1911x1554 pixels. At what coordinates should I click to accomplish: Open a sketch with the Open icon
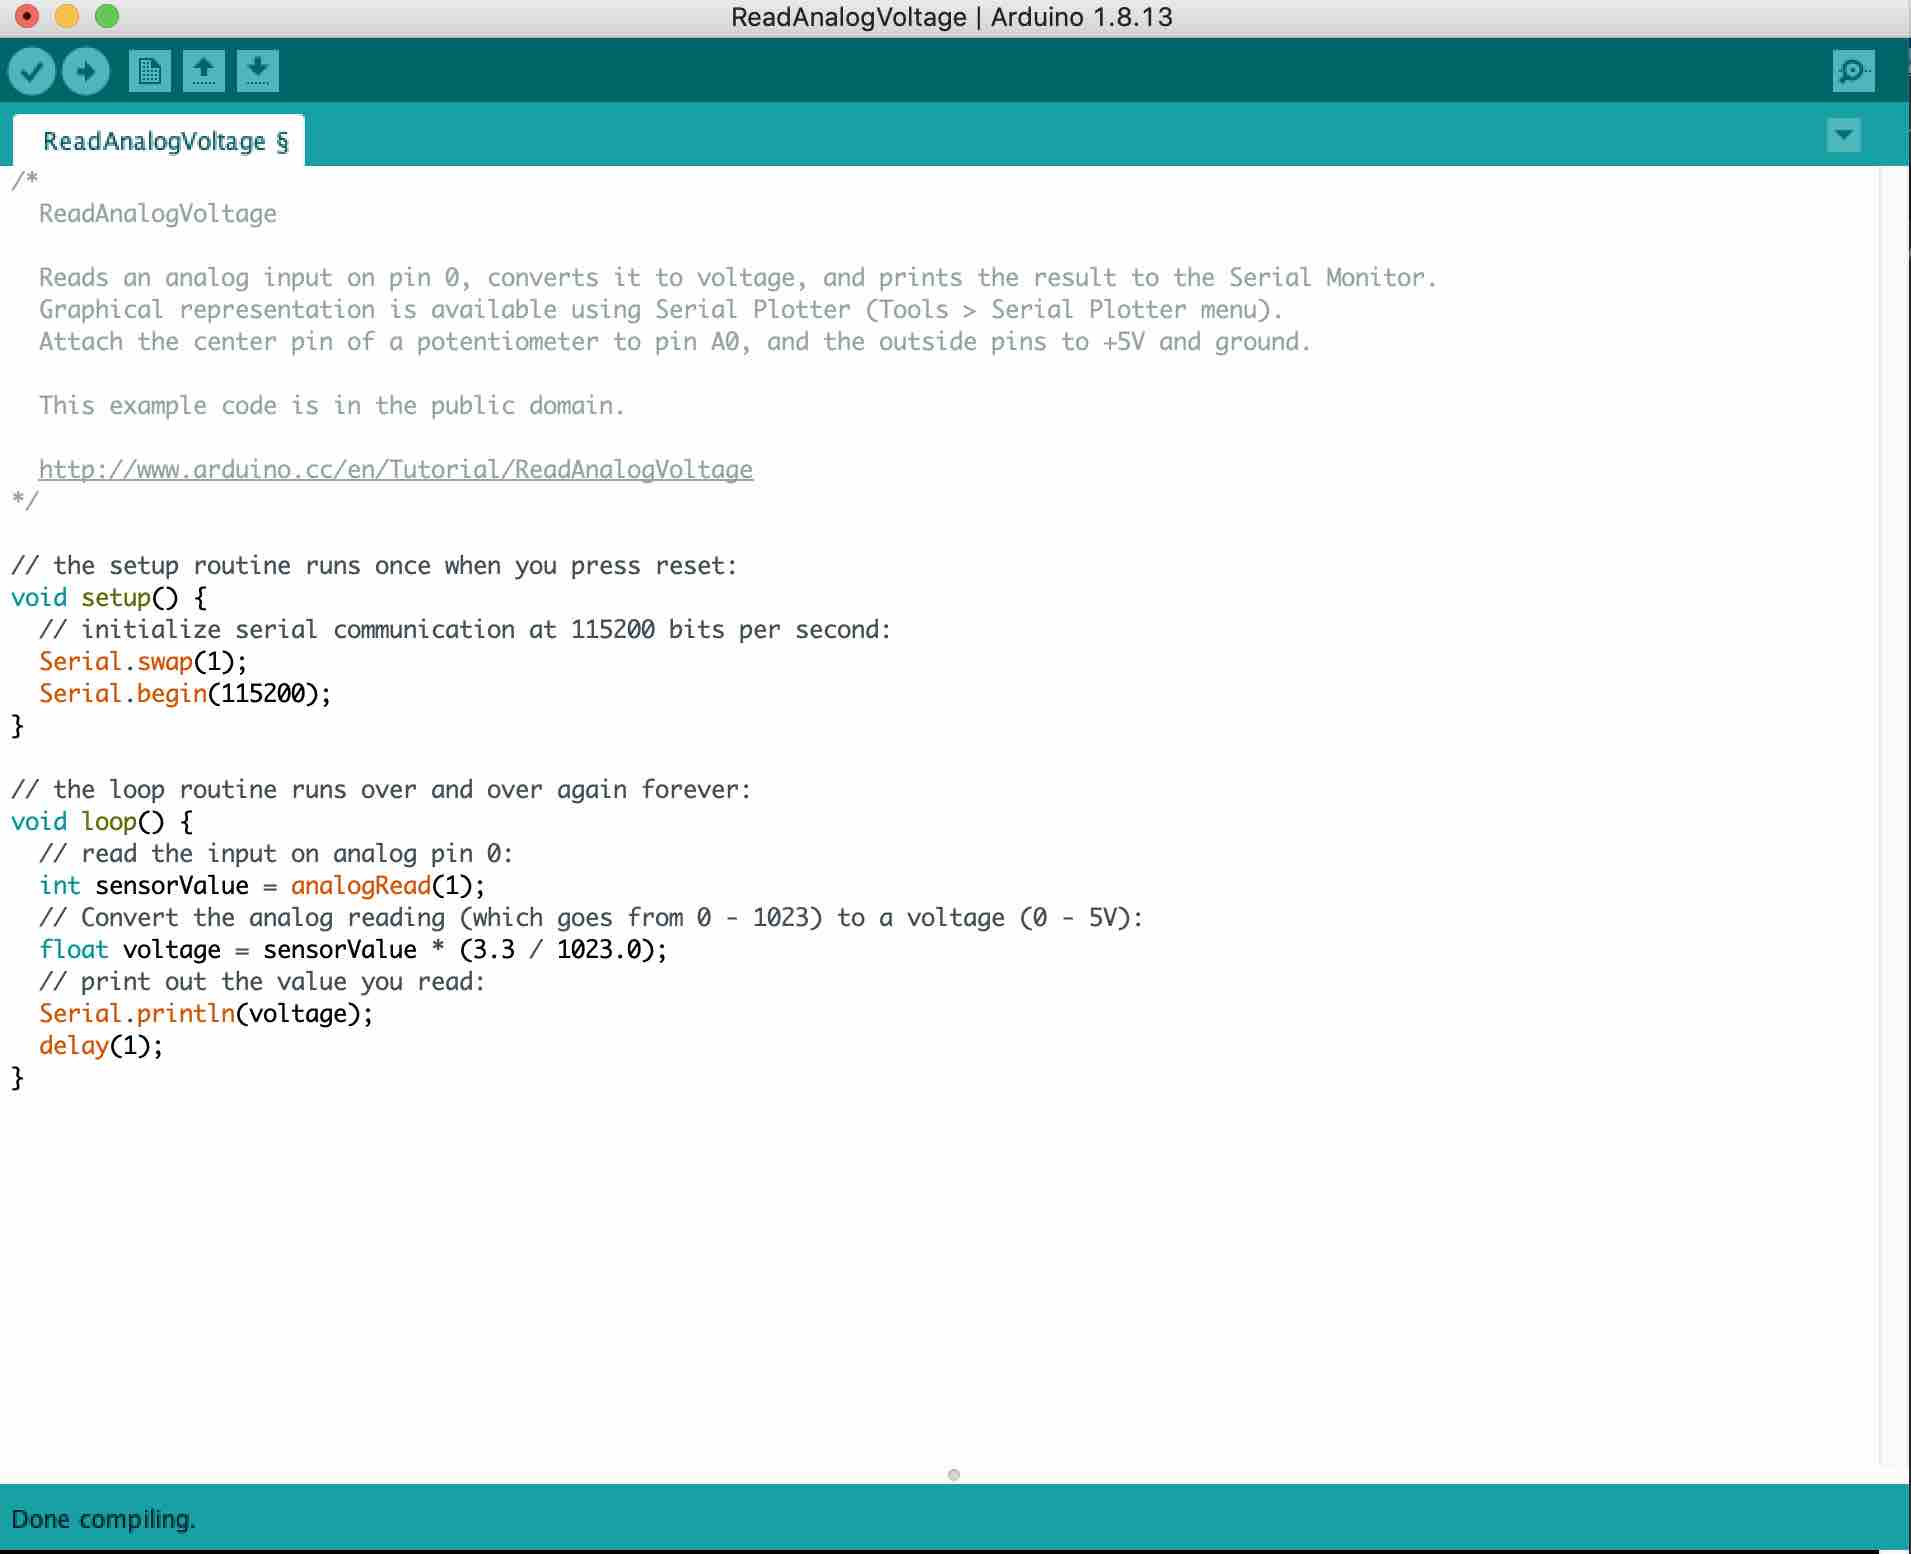[x=204, y=71]
